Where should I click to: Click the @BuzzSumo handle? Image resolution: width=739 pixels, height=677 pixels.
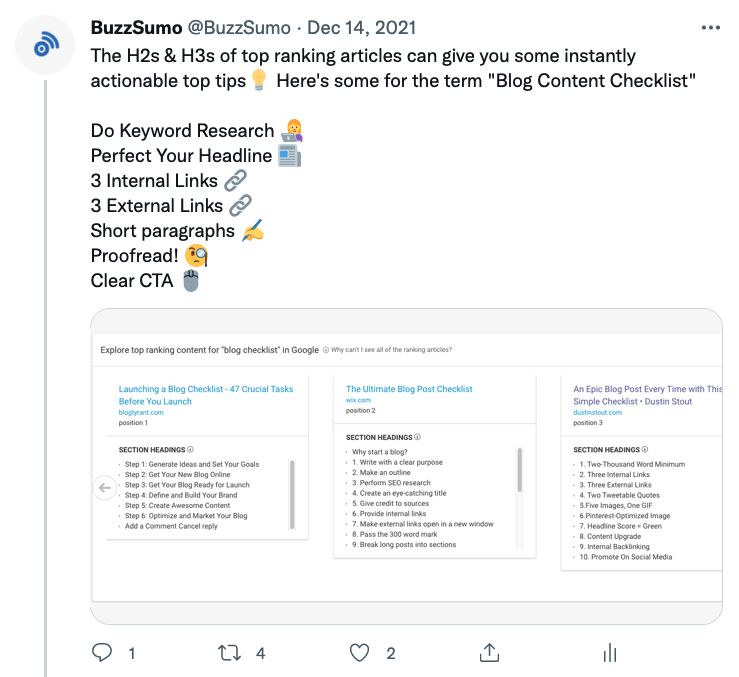[x=241, y=27]
